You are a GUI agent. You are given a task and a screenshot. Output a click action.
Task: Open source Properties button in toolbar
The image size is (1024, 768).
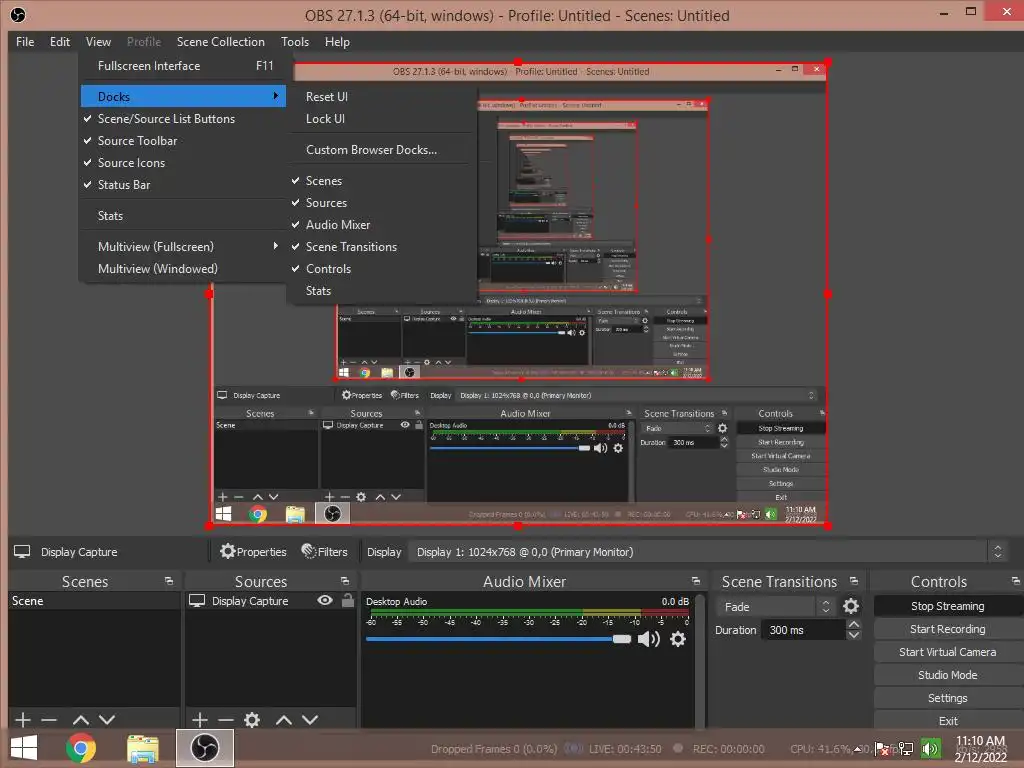tap(253, 552)
